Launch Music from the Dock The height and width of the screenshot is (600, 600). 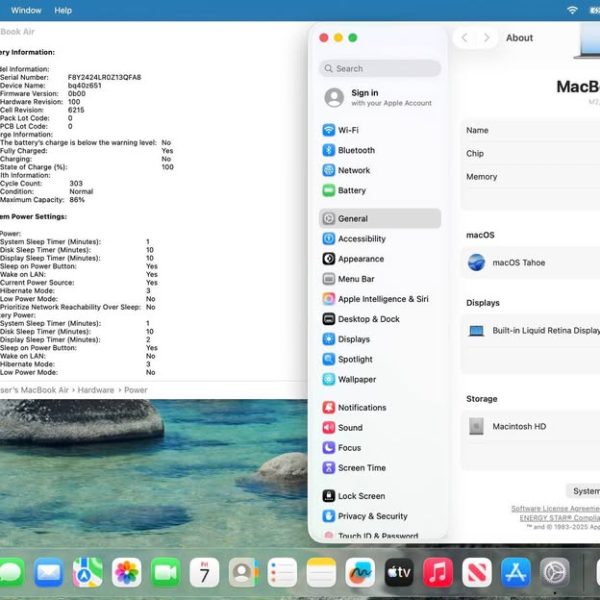pos(437,572)
